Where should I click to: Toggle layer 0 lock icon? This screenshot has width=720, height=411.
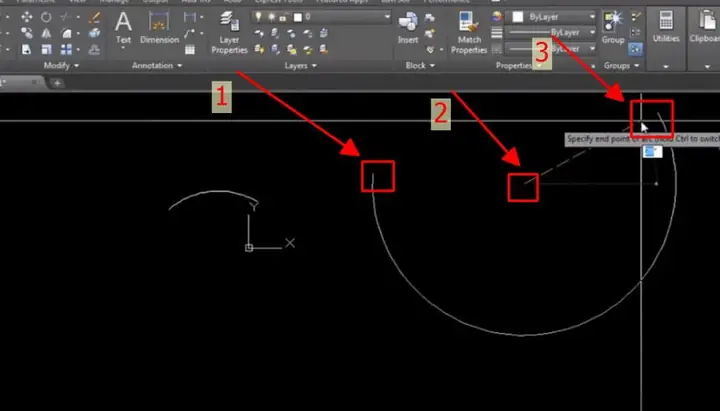(283, 17)
